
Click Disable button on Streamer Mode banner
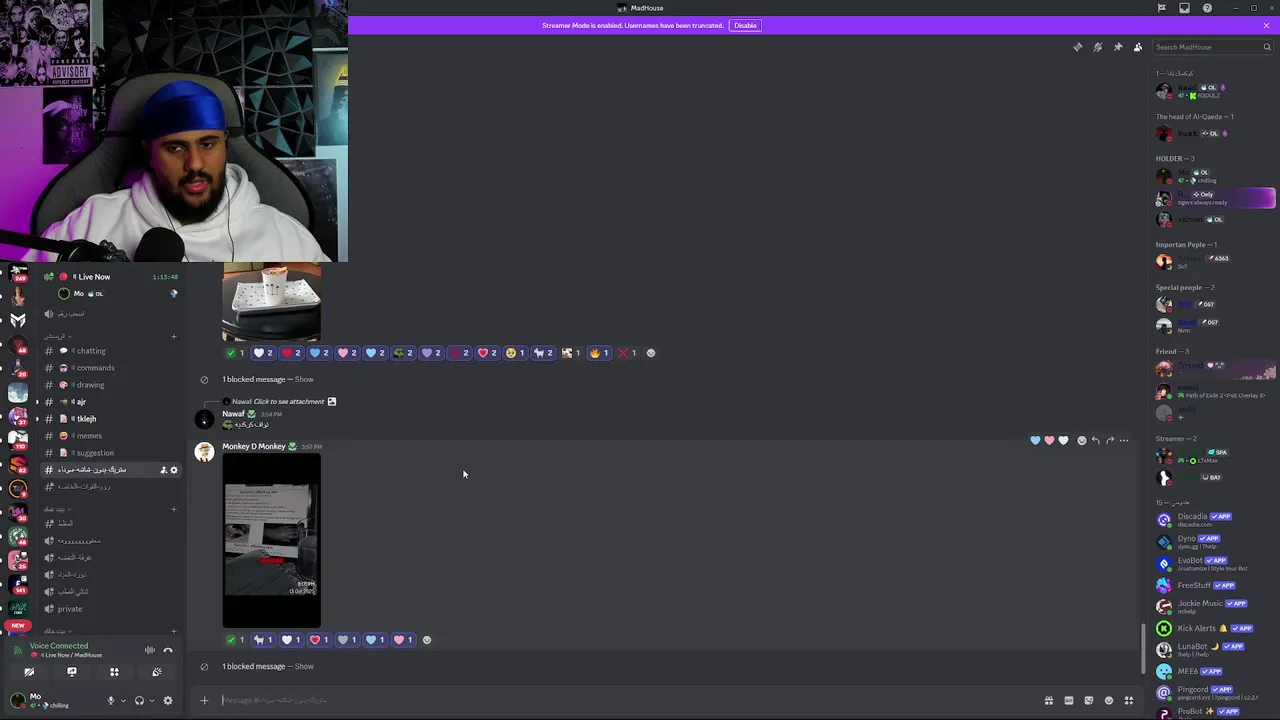tap(745, 25)
